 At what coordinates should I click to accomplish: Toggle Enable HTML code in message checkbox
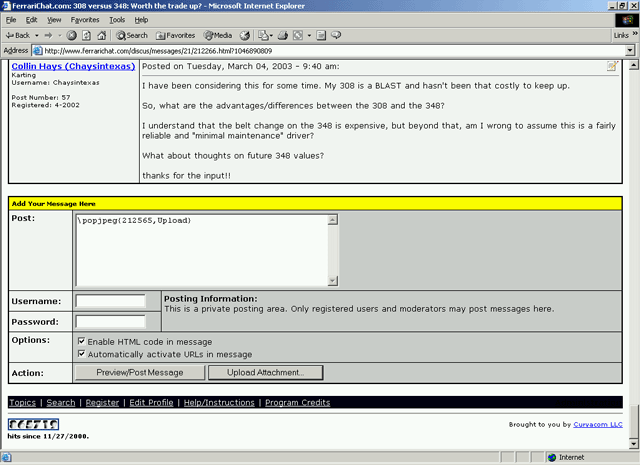[82, 341]
